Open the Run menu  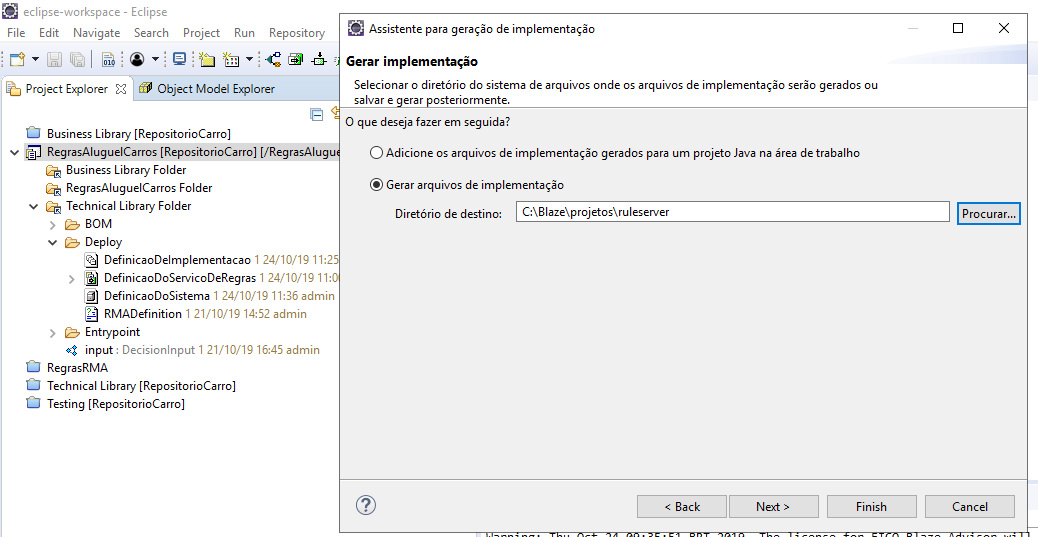(244, 32)
